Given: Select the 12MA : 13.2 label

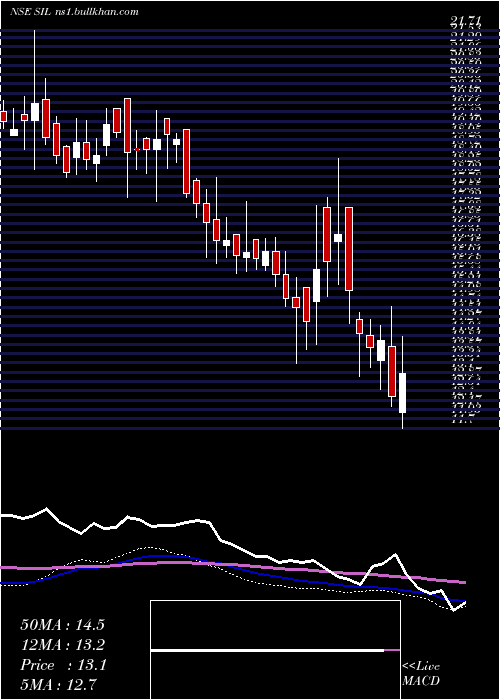Looking at the screenshot, I should [62, 645].
